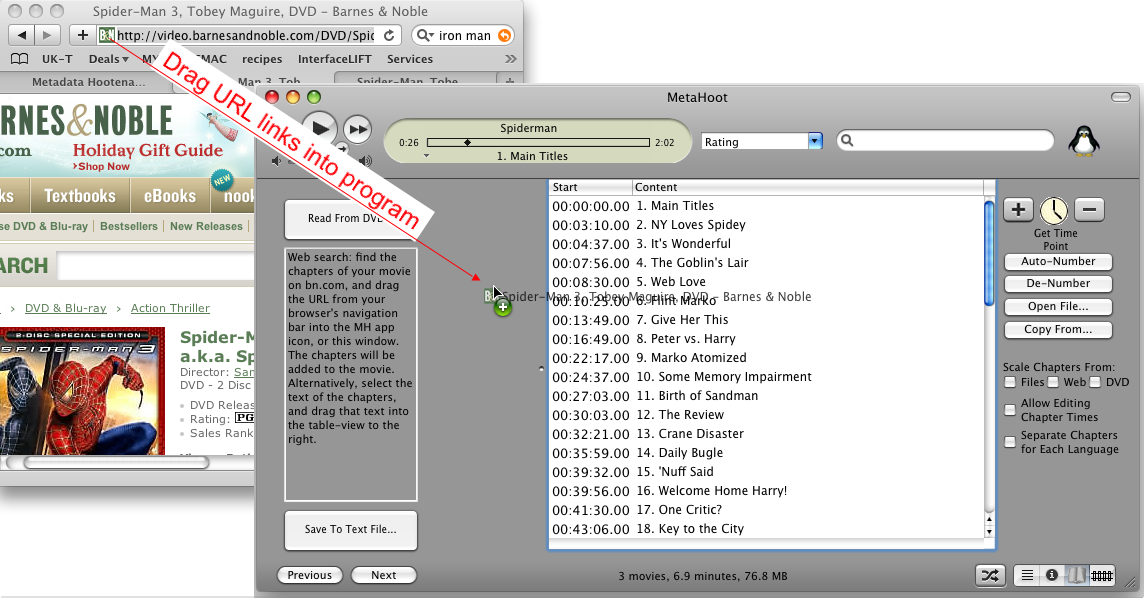Open the Services bookmark

pos(409,59)
